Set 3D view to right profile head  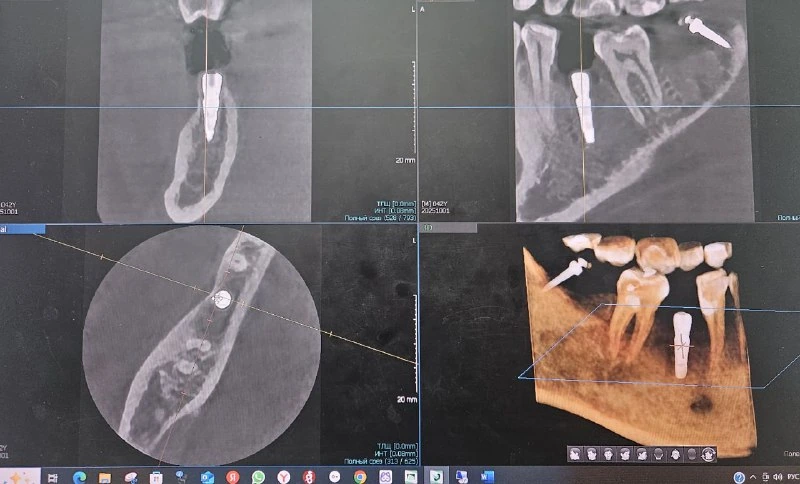point(575,454)
